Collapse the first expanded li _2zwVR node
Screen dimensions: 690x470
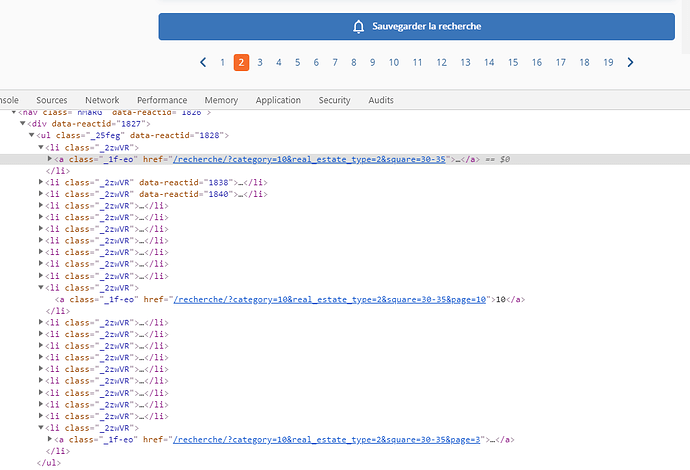(x=41, y=147)
